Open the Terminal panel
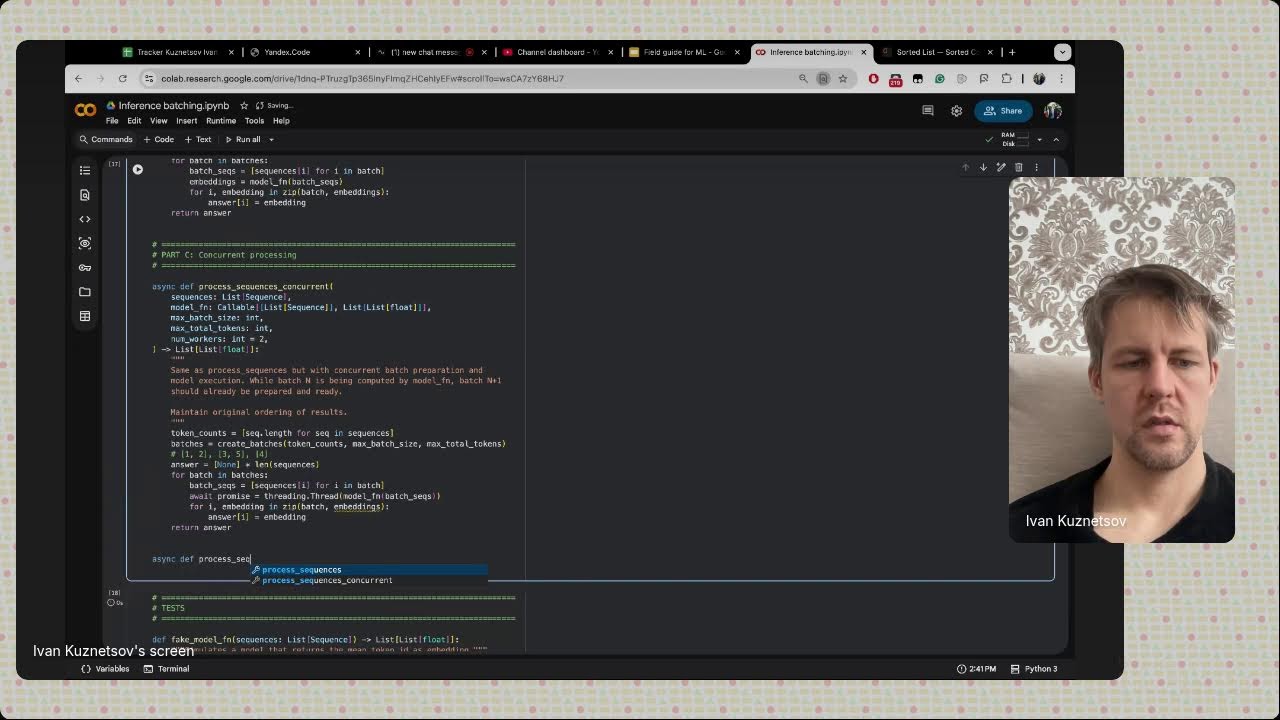 click(167, 669)
